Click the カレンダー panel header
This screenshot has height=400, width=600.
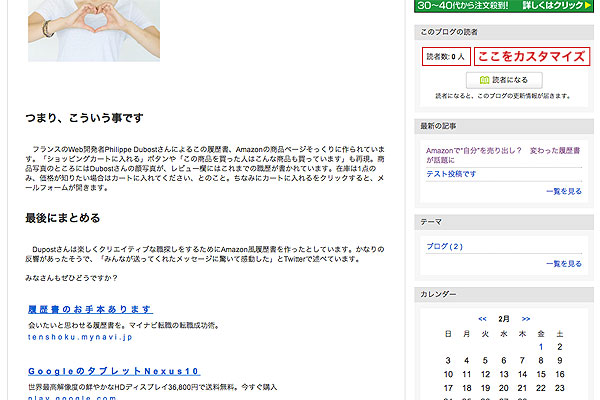click(x=504, y=294)
